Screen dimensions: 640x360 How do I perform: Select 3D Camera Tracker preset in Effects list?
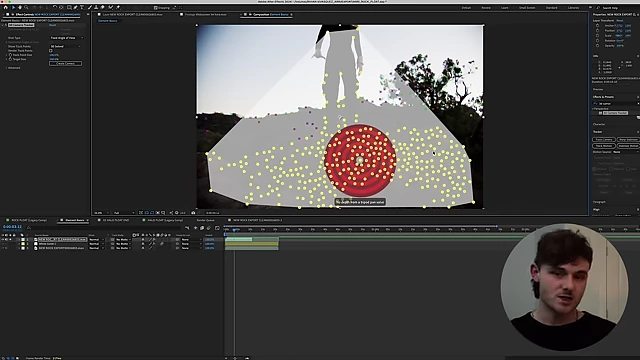click(x=616, y=113)
